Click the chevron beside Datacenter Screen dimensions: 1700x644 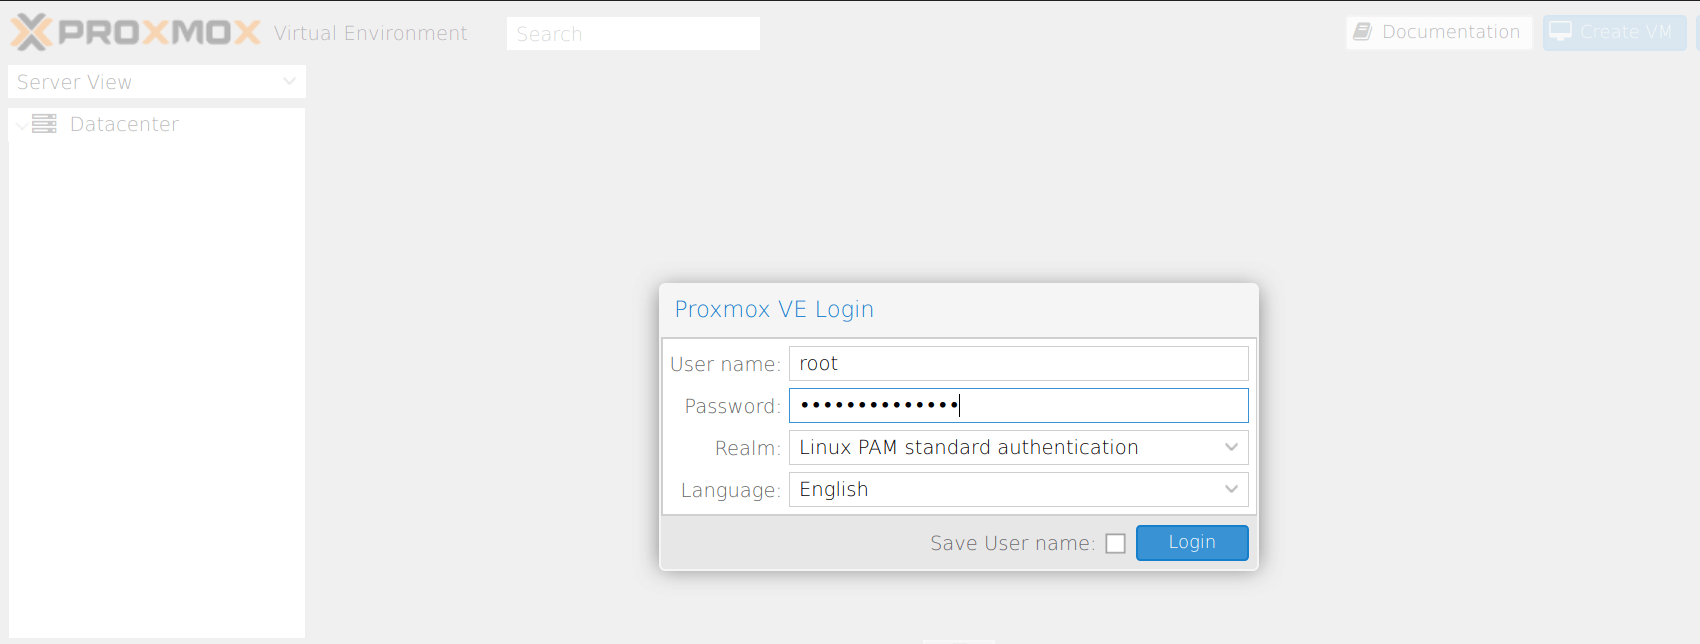(20, 124)
